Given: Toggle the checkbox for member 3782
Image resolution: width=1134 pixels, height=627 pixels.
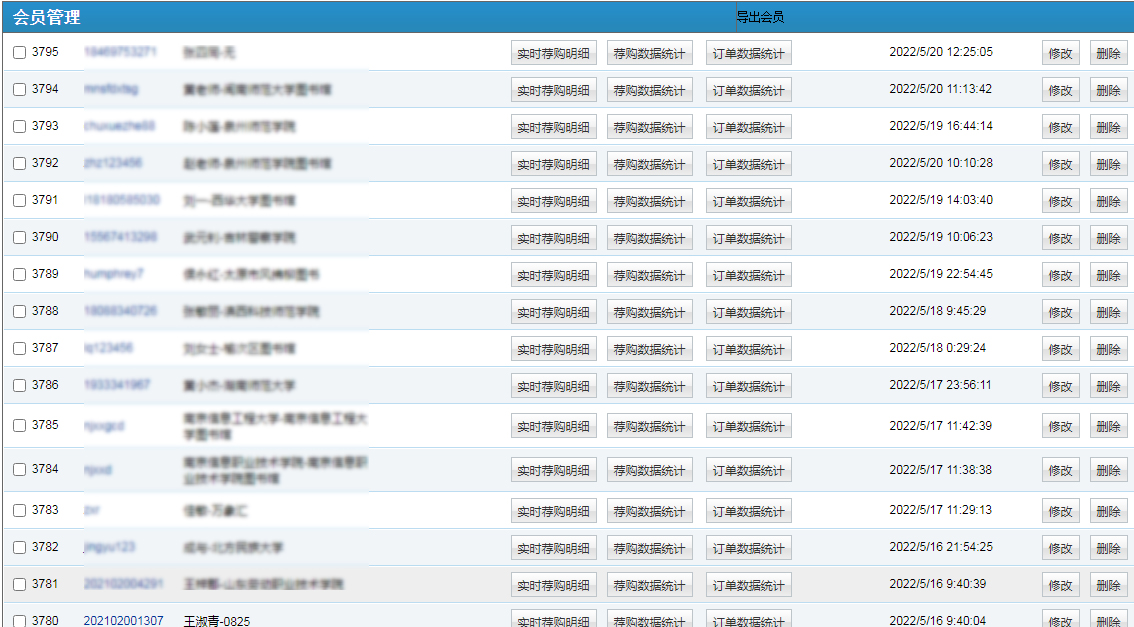Looking at the screenshot, I should point(20,548).
